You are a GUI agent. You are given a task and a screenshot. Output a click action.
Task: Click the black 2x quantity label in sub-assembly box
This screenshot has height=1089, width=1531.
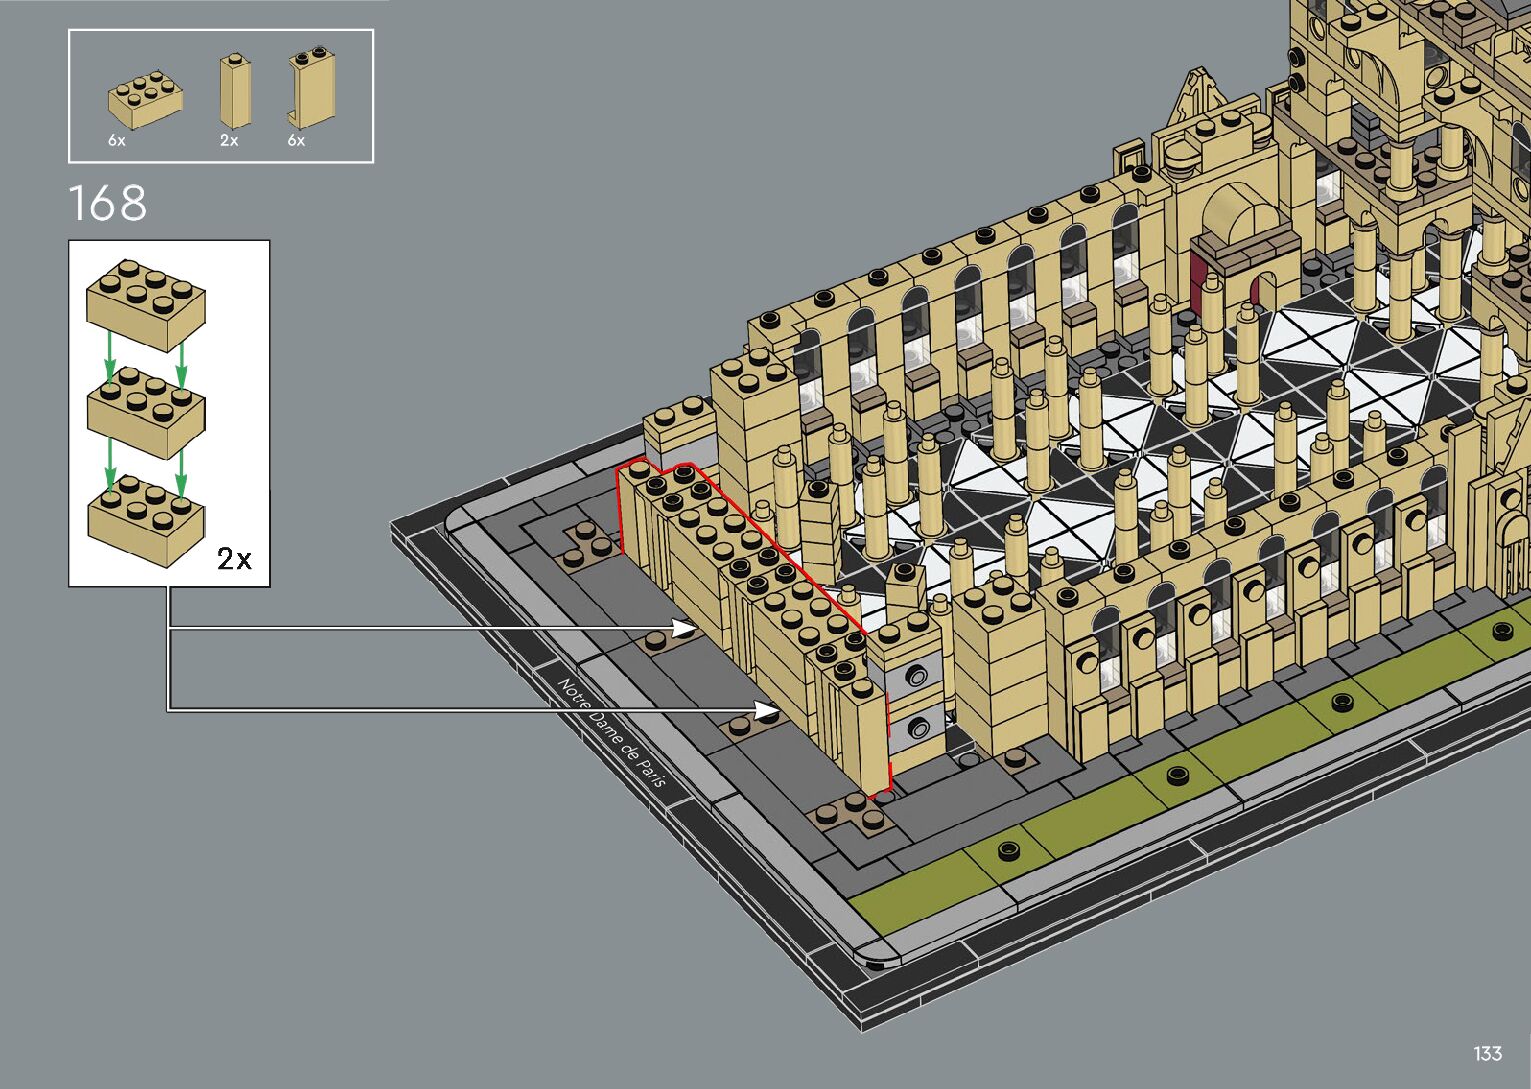[234, 559]
